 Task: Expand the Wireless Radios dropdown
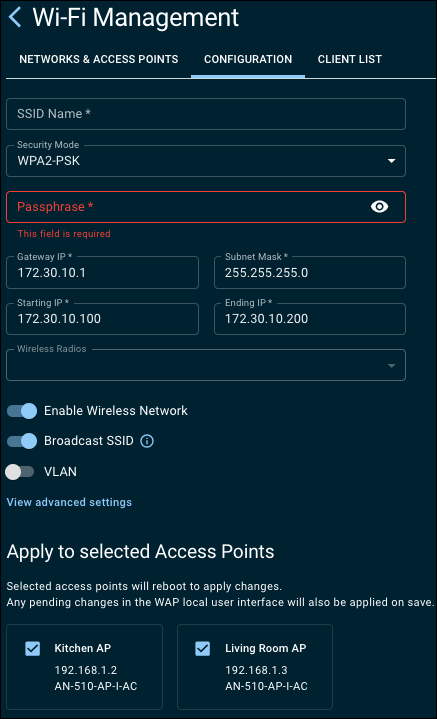click(206, 365)
